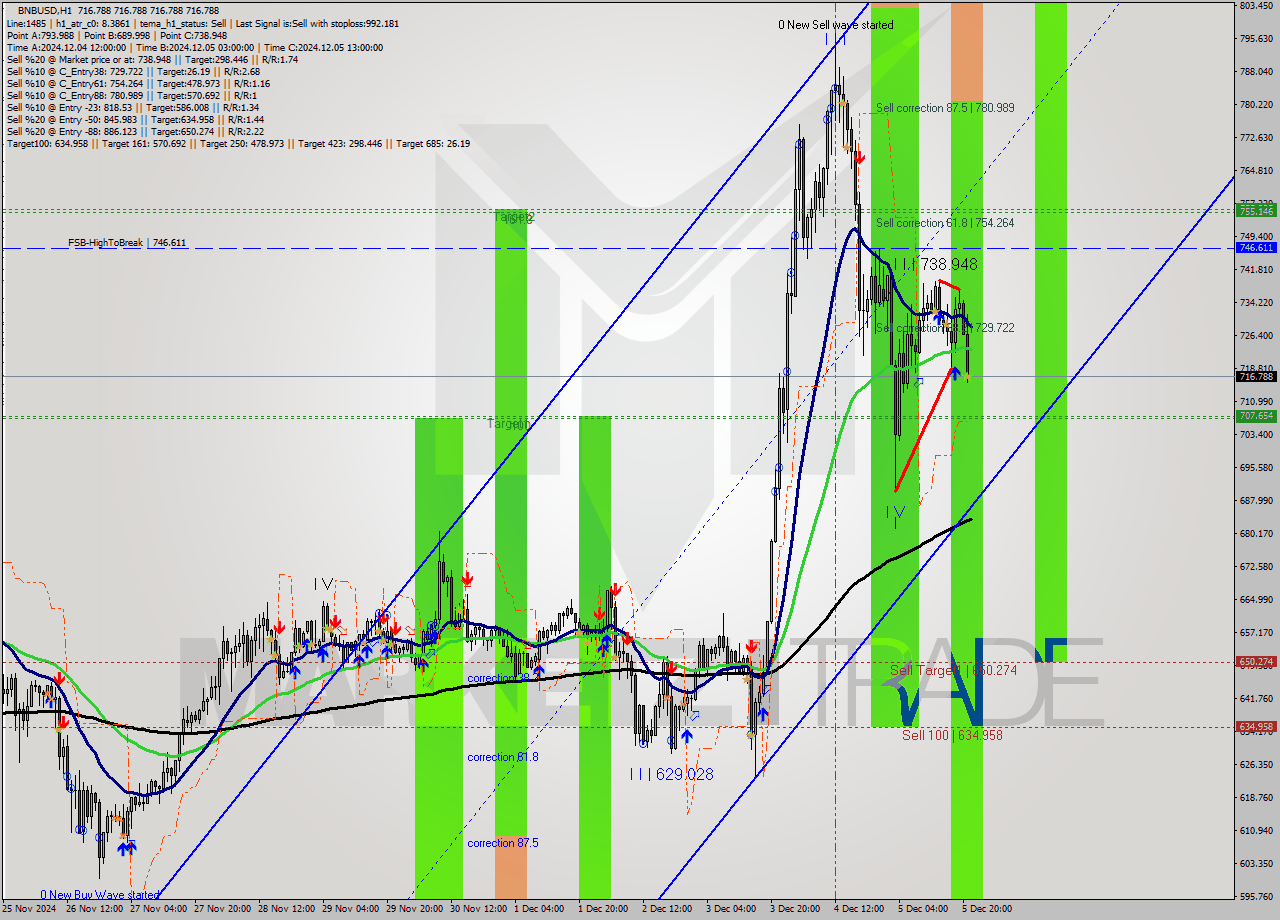Click the red 650.274 price axis tag

(x=1256, y=661)
